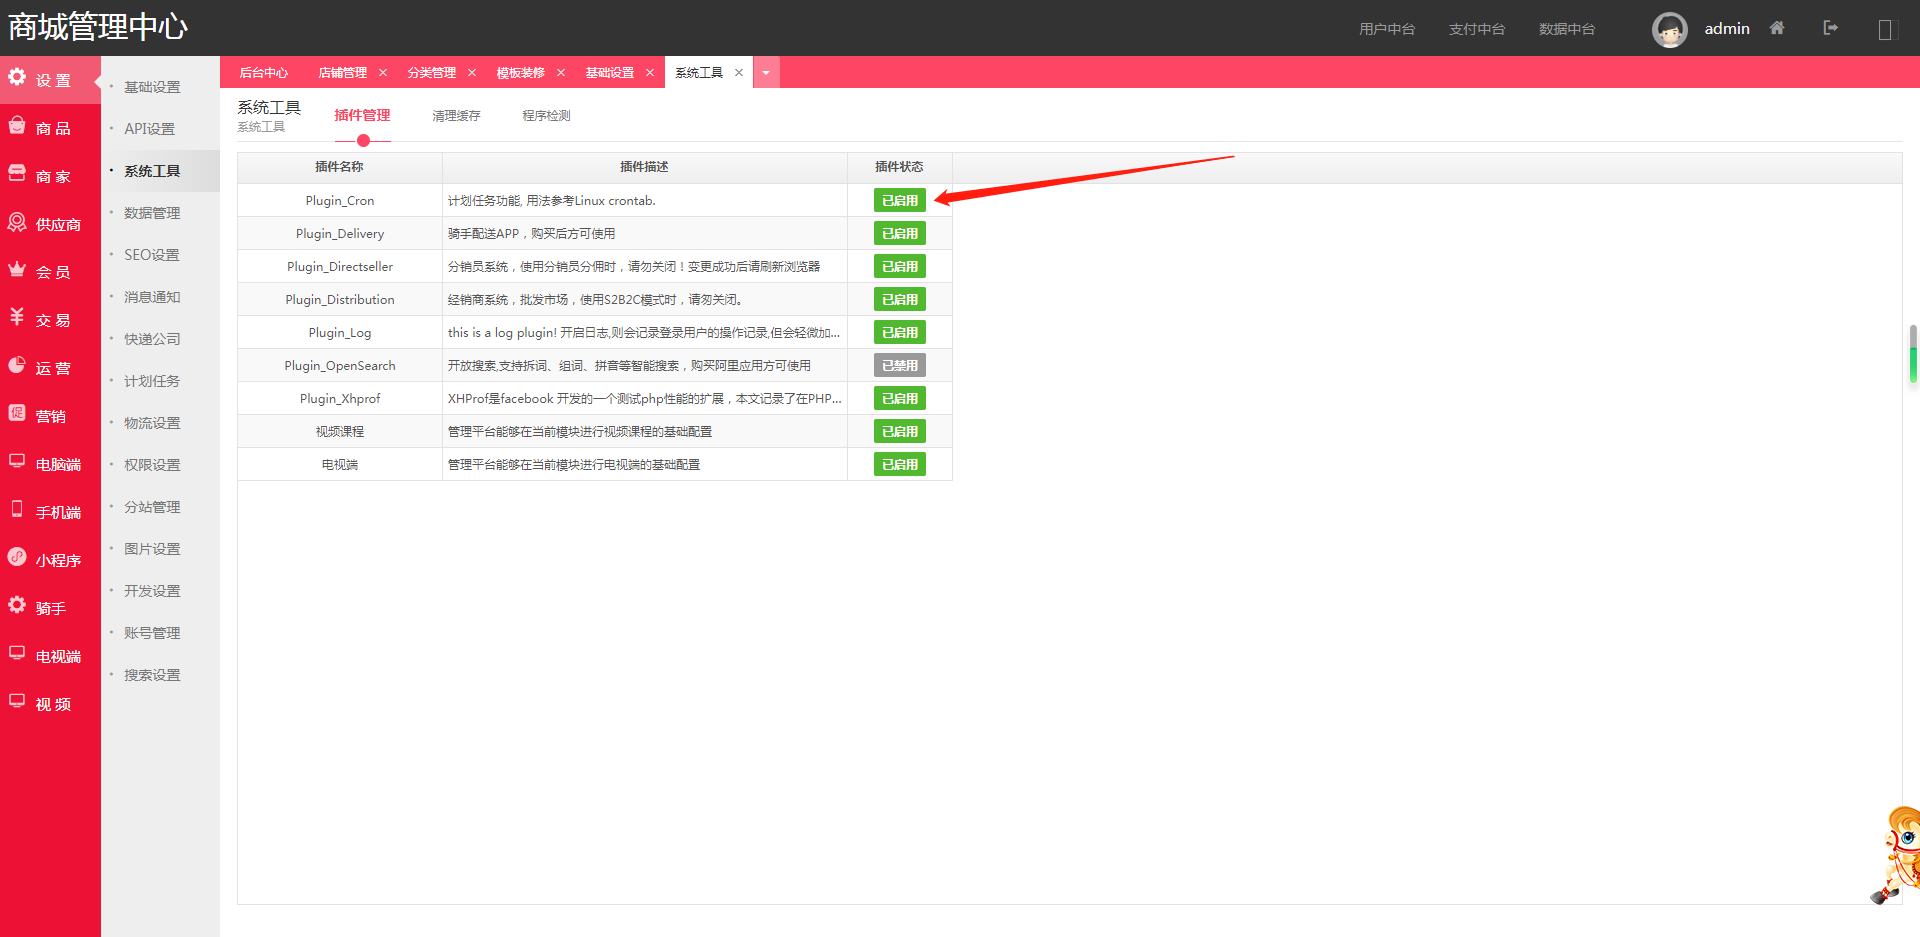Open the 交易 yen icon

coord(17,317)
